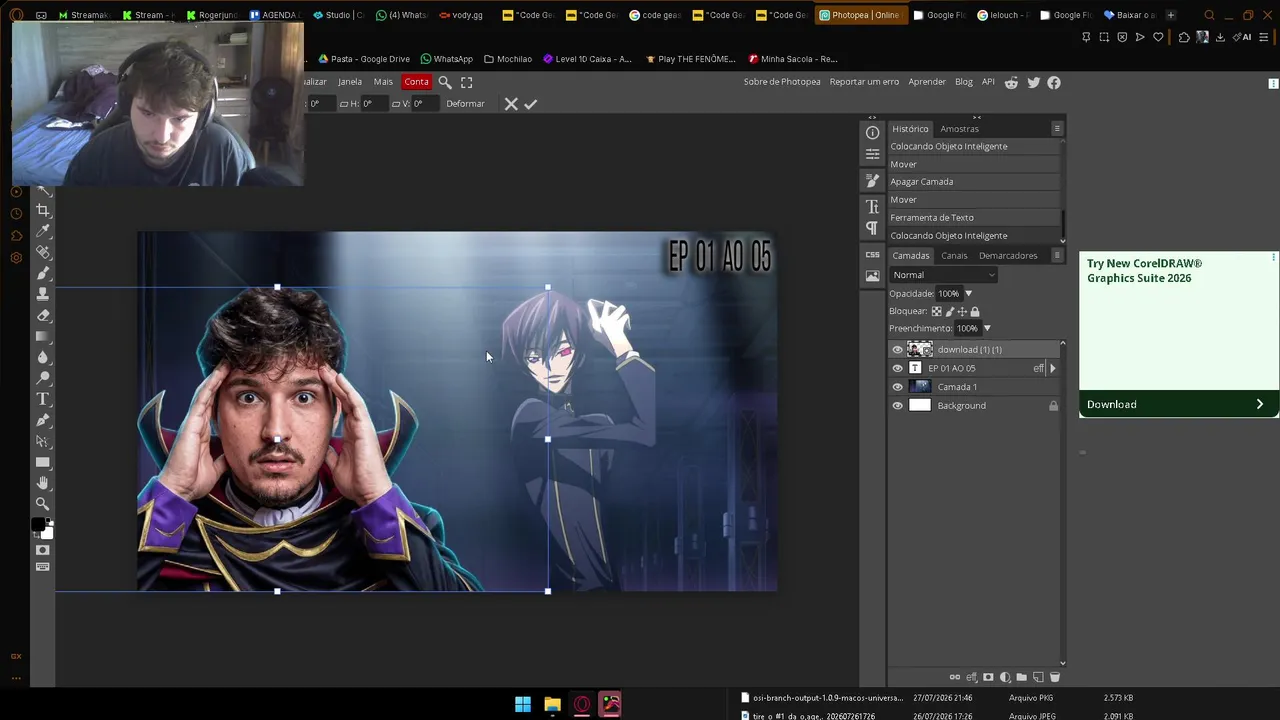Open the Histórico panel options menu
This screenshot has height=720, width=1280.
1057,129
